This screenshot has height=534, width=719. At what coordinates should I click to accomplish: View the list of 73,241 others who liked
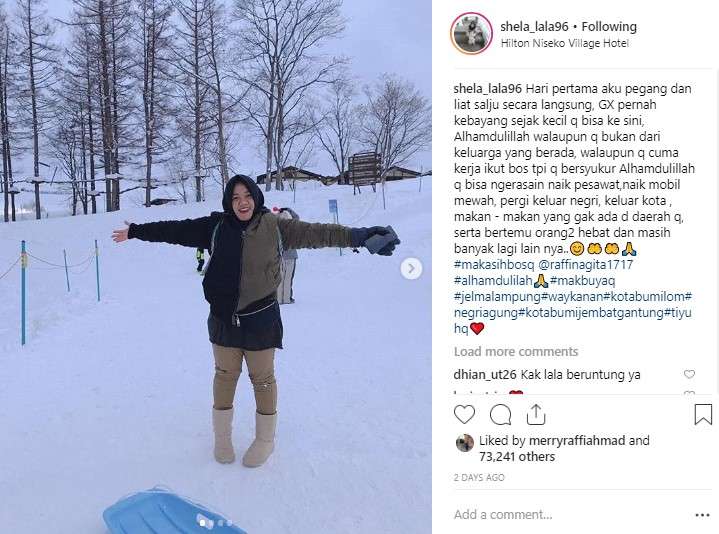pos(517,457)
